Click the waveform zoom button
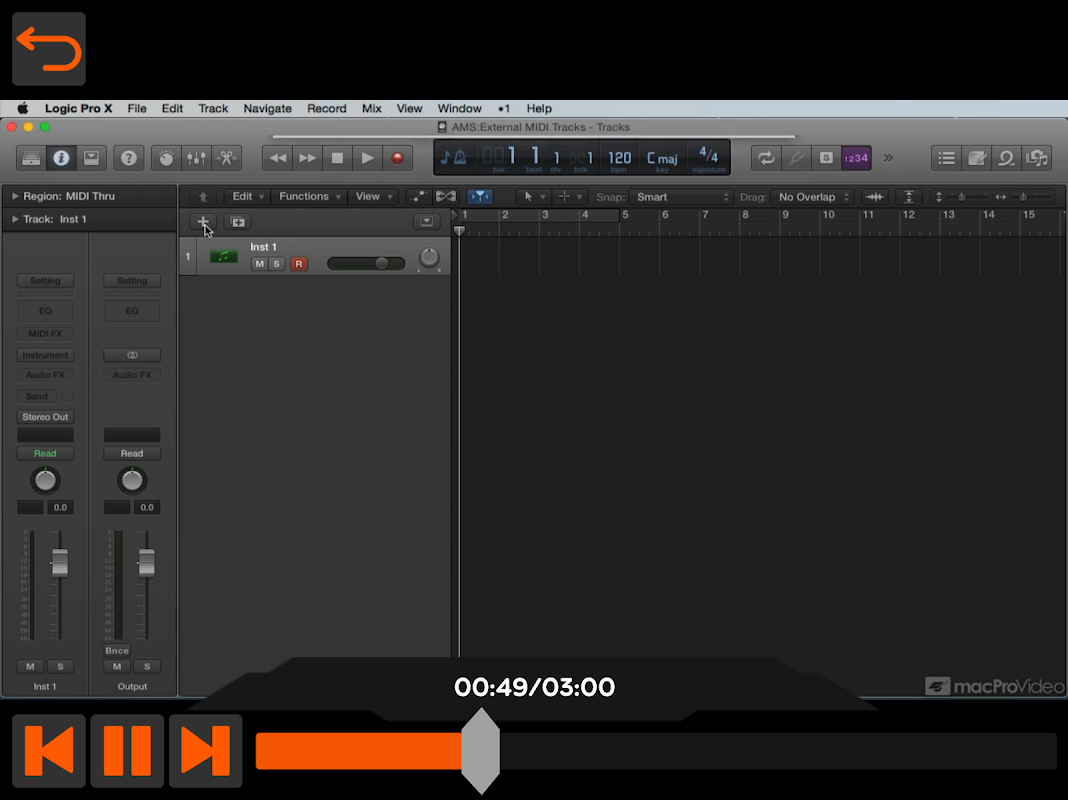The width and height of the screenshot is (1068, 800). 875,197
